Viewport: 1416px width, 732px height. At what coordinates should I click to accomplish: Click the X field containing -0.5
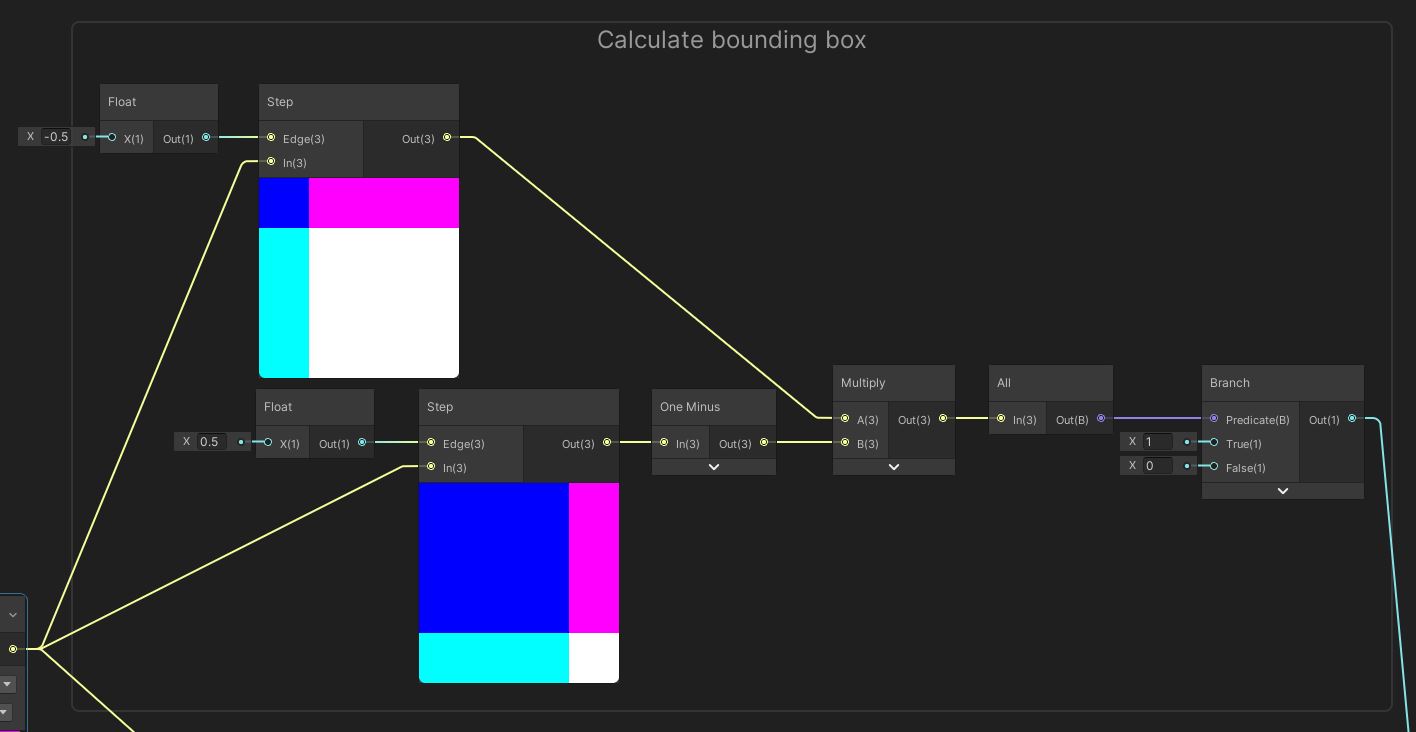click(x=55, y=136)
